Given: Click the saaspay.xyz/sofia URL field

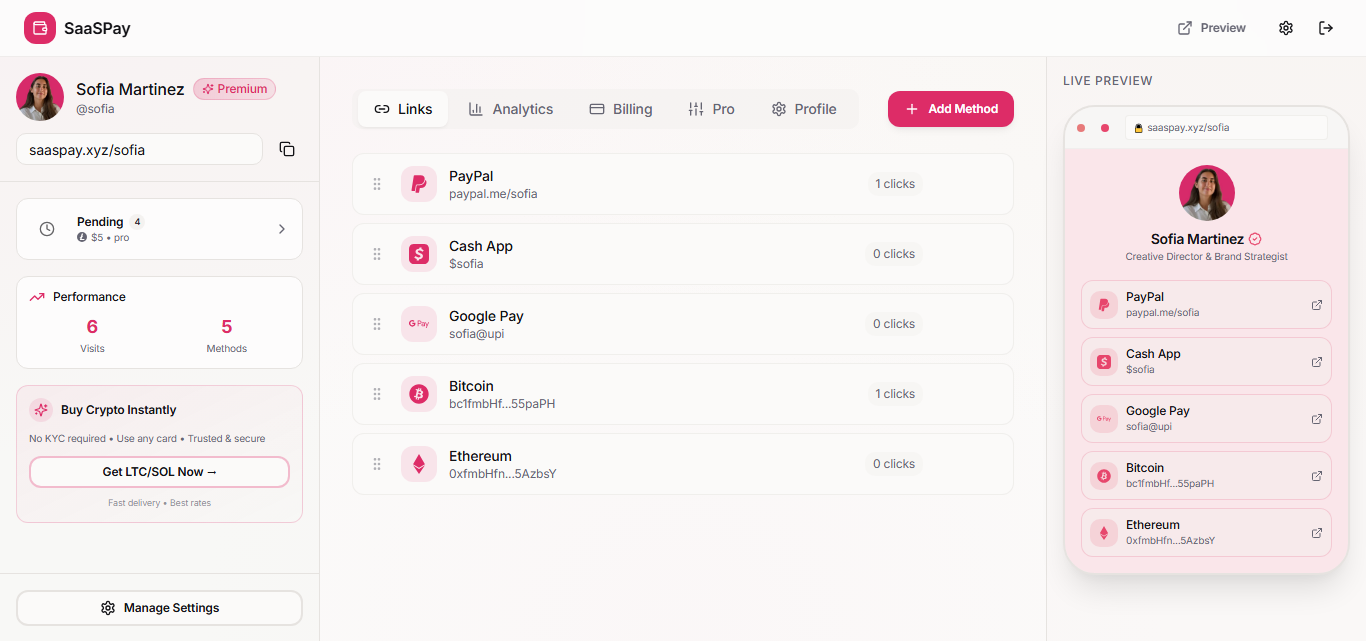Looking at the screenshot, I should coord(139,148).
